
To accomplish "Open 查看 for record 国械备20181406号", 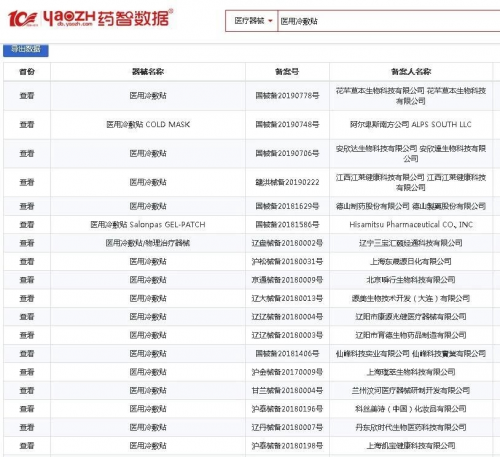I will pos(27,354).
